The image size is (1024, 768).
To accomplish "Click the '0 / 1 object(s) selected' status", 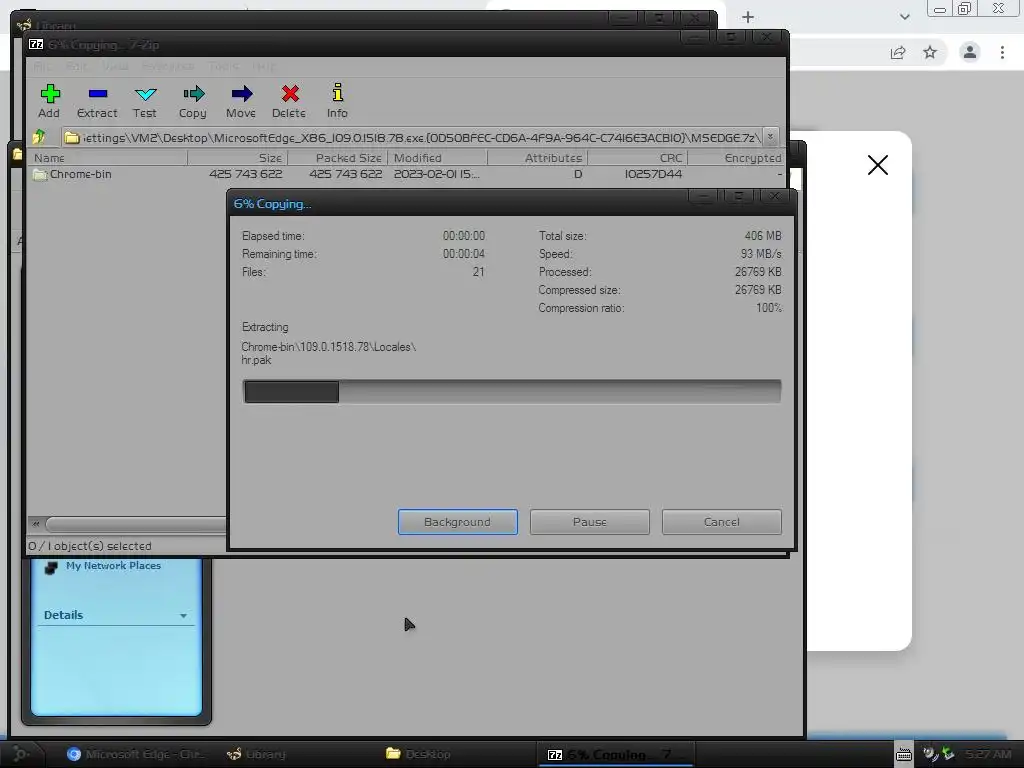I will (x=90, y=546).
